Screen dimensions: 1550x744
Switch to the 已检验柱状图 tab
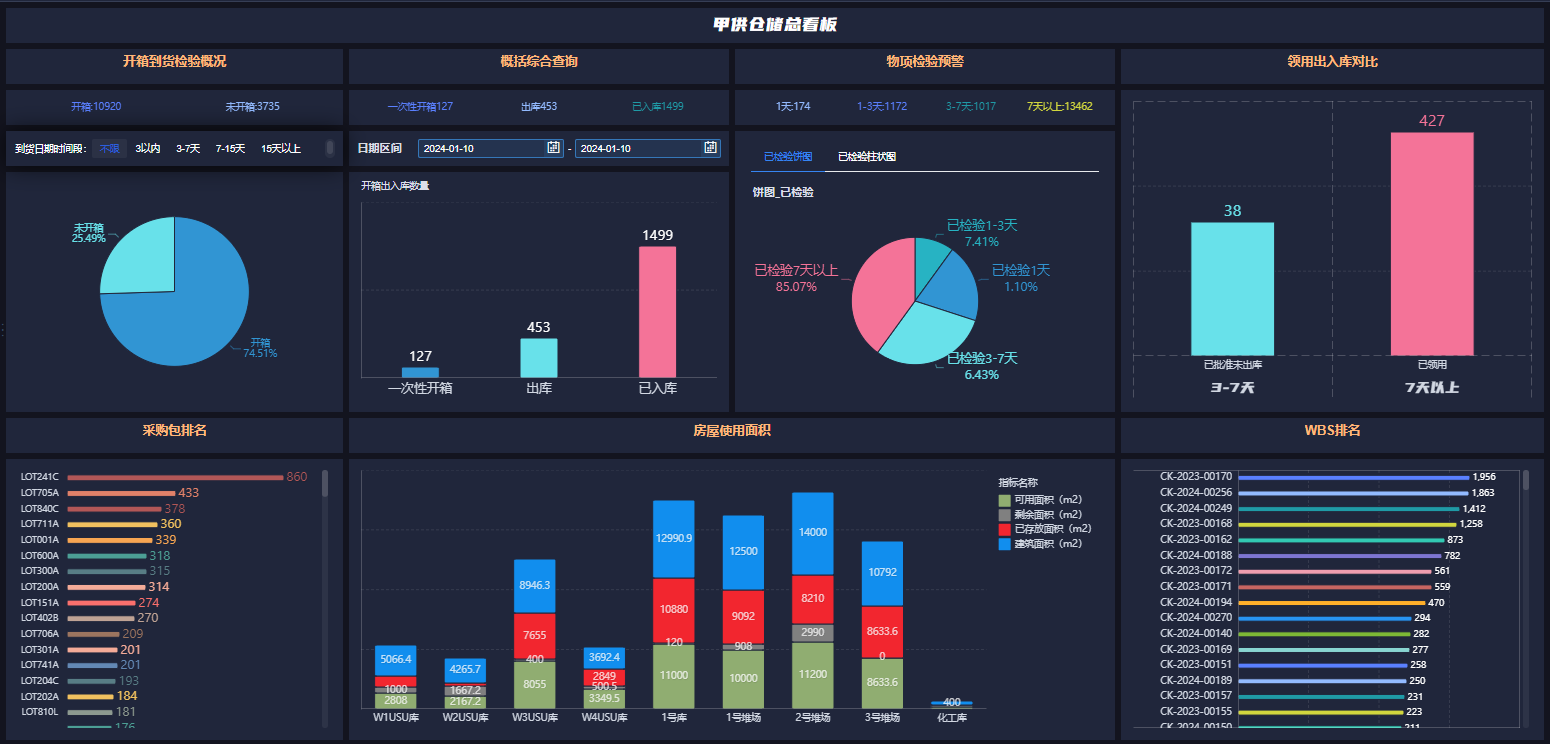pyautogui.click(x=866, y=157)
